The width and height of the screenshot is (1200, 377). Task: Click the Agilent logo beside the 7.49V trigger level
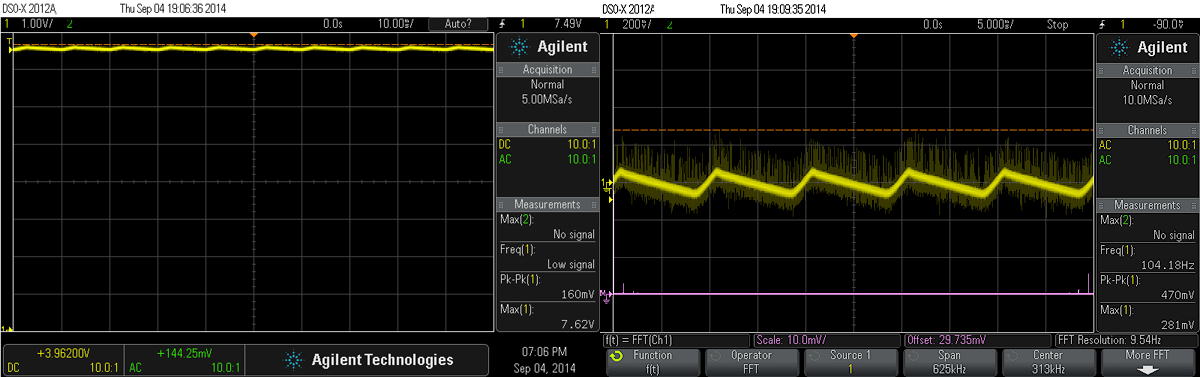[x=547, y=47]
